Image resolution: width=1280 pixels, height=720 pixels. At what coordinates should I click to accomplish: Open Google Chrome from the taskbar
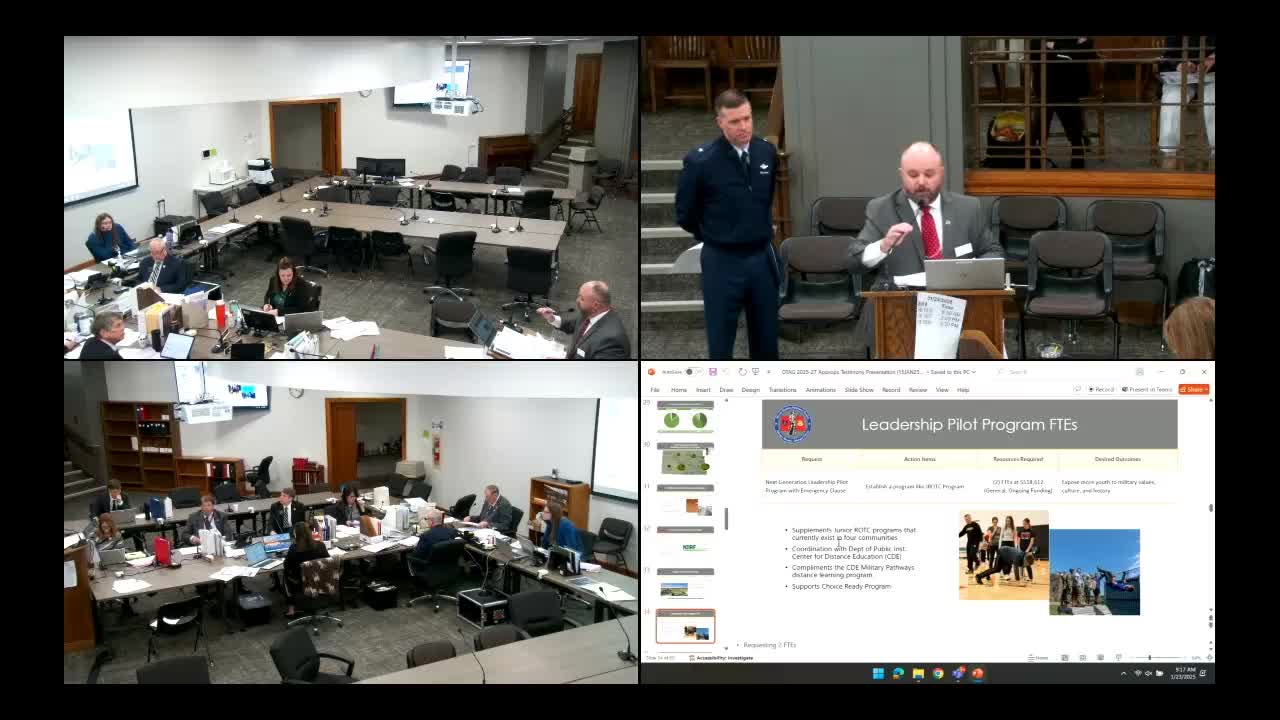938,673
